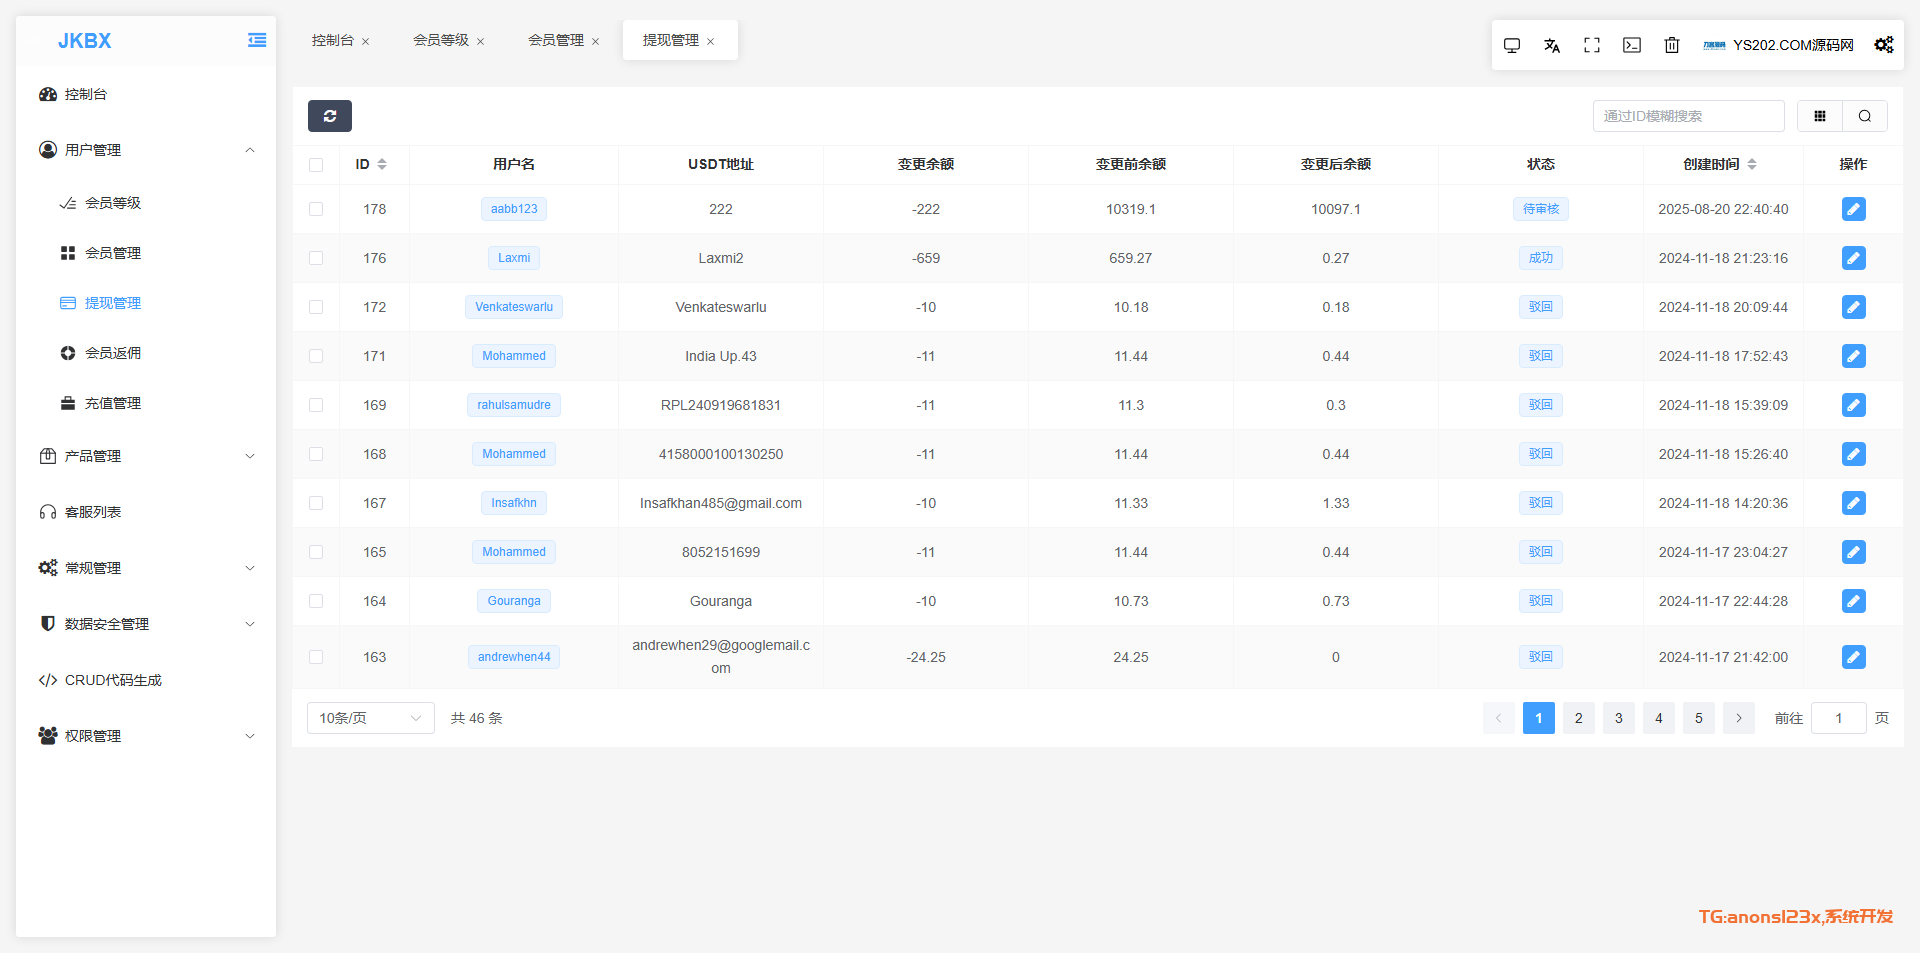Open the 10条/页 page size dropdown
The image size is (1920, 953).
click(x=370, y=718)
